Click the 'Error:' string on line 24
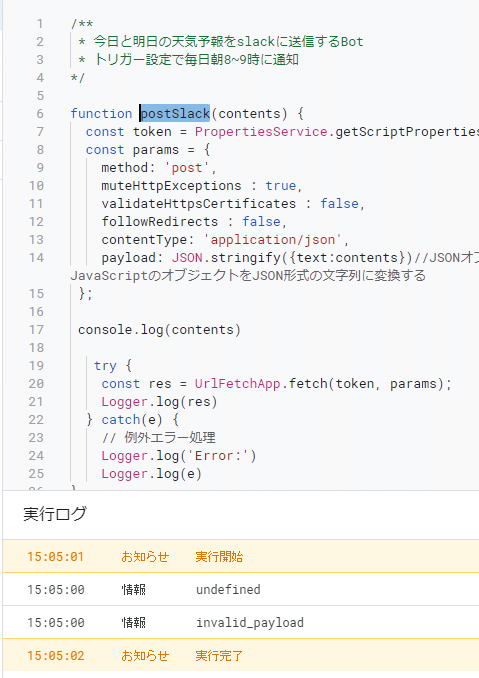This screenshot has height=678, width=479. 218,456
